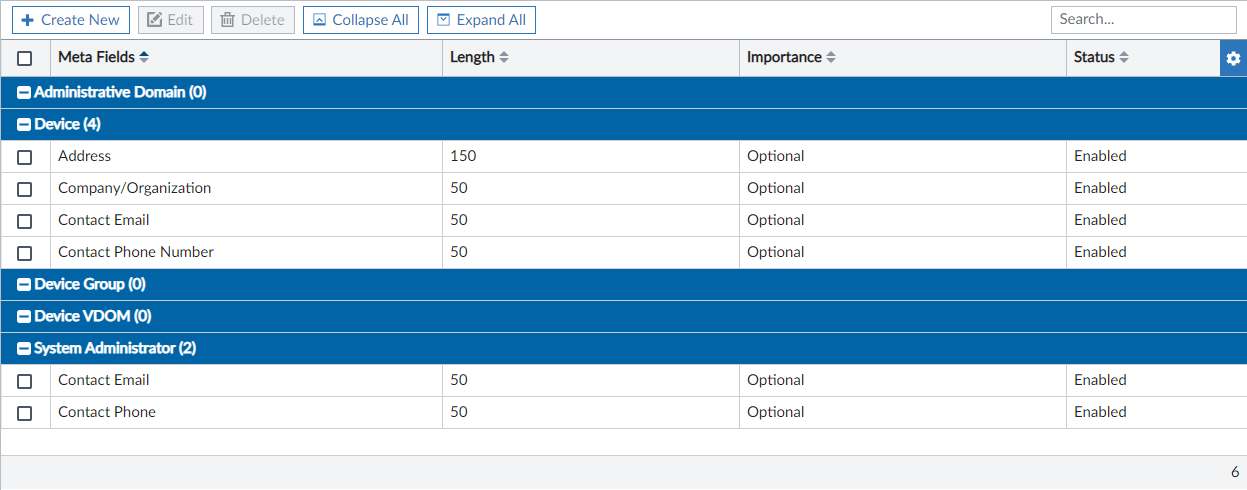Check the Contact Phone row checkbox
The width and height of the screenshot is (1247, 490).
25,413
